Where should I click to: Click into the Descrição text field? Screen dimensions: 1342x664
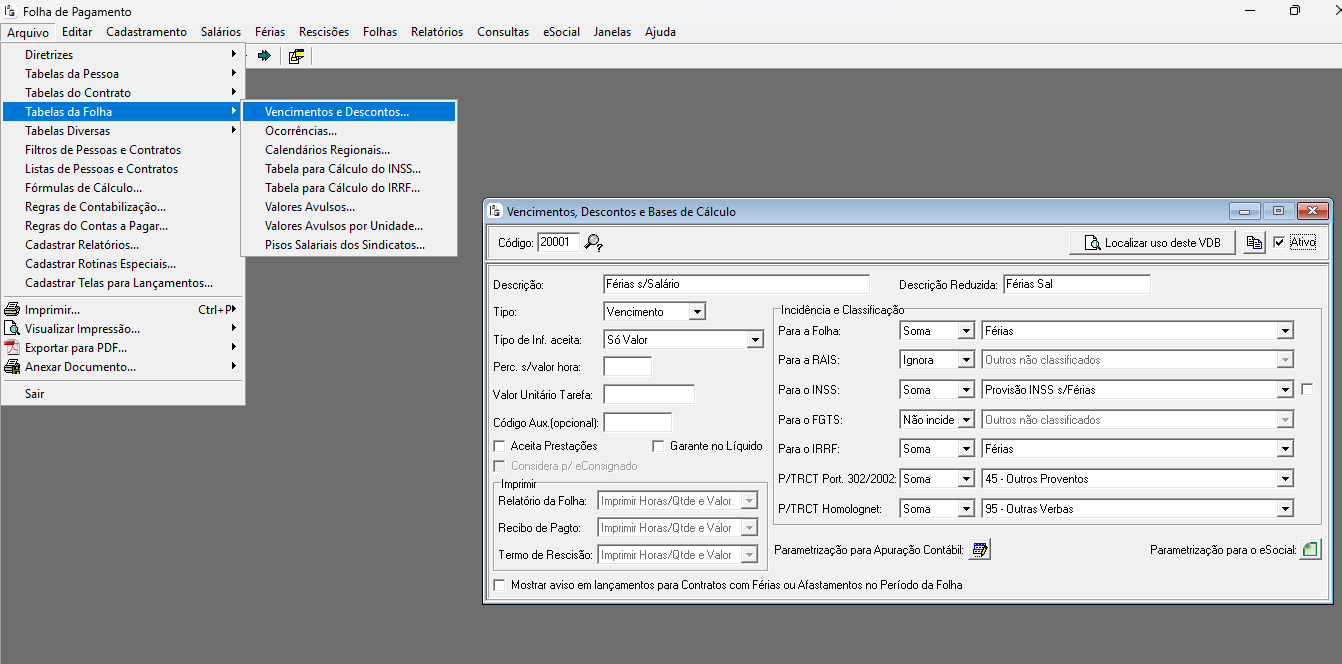click(x=736, y=285)
